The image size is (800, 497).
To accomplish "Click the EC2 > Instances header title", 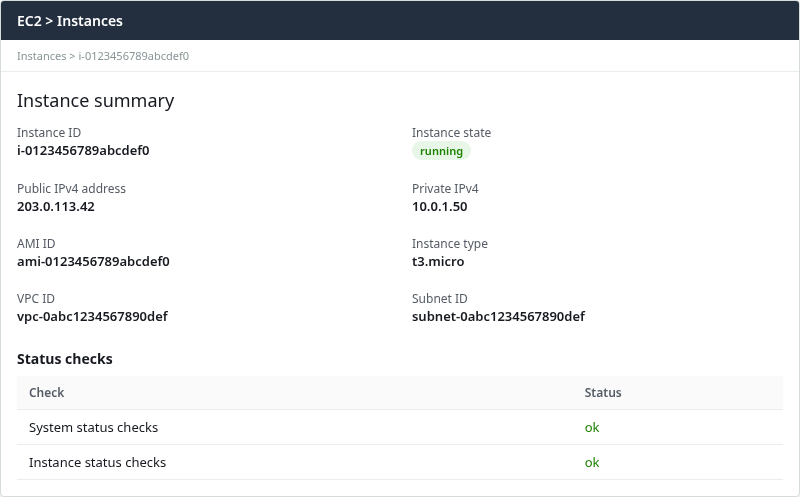I will click(70, 21).
